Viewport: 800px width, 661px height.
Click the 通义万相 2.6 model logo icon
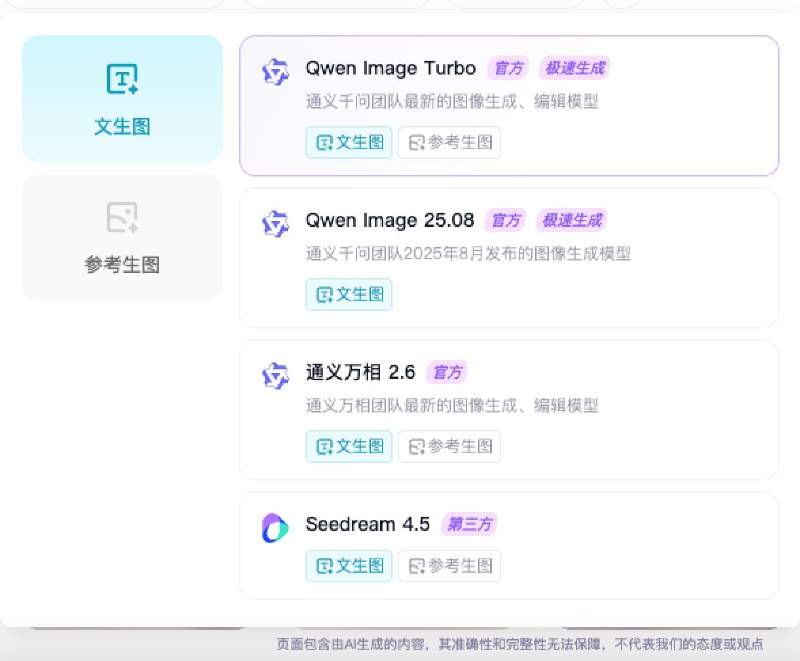274,375
